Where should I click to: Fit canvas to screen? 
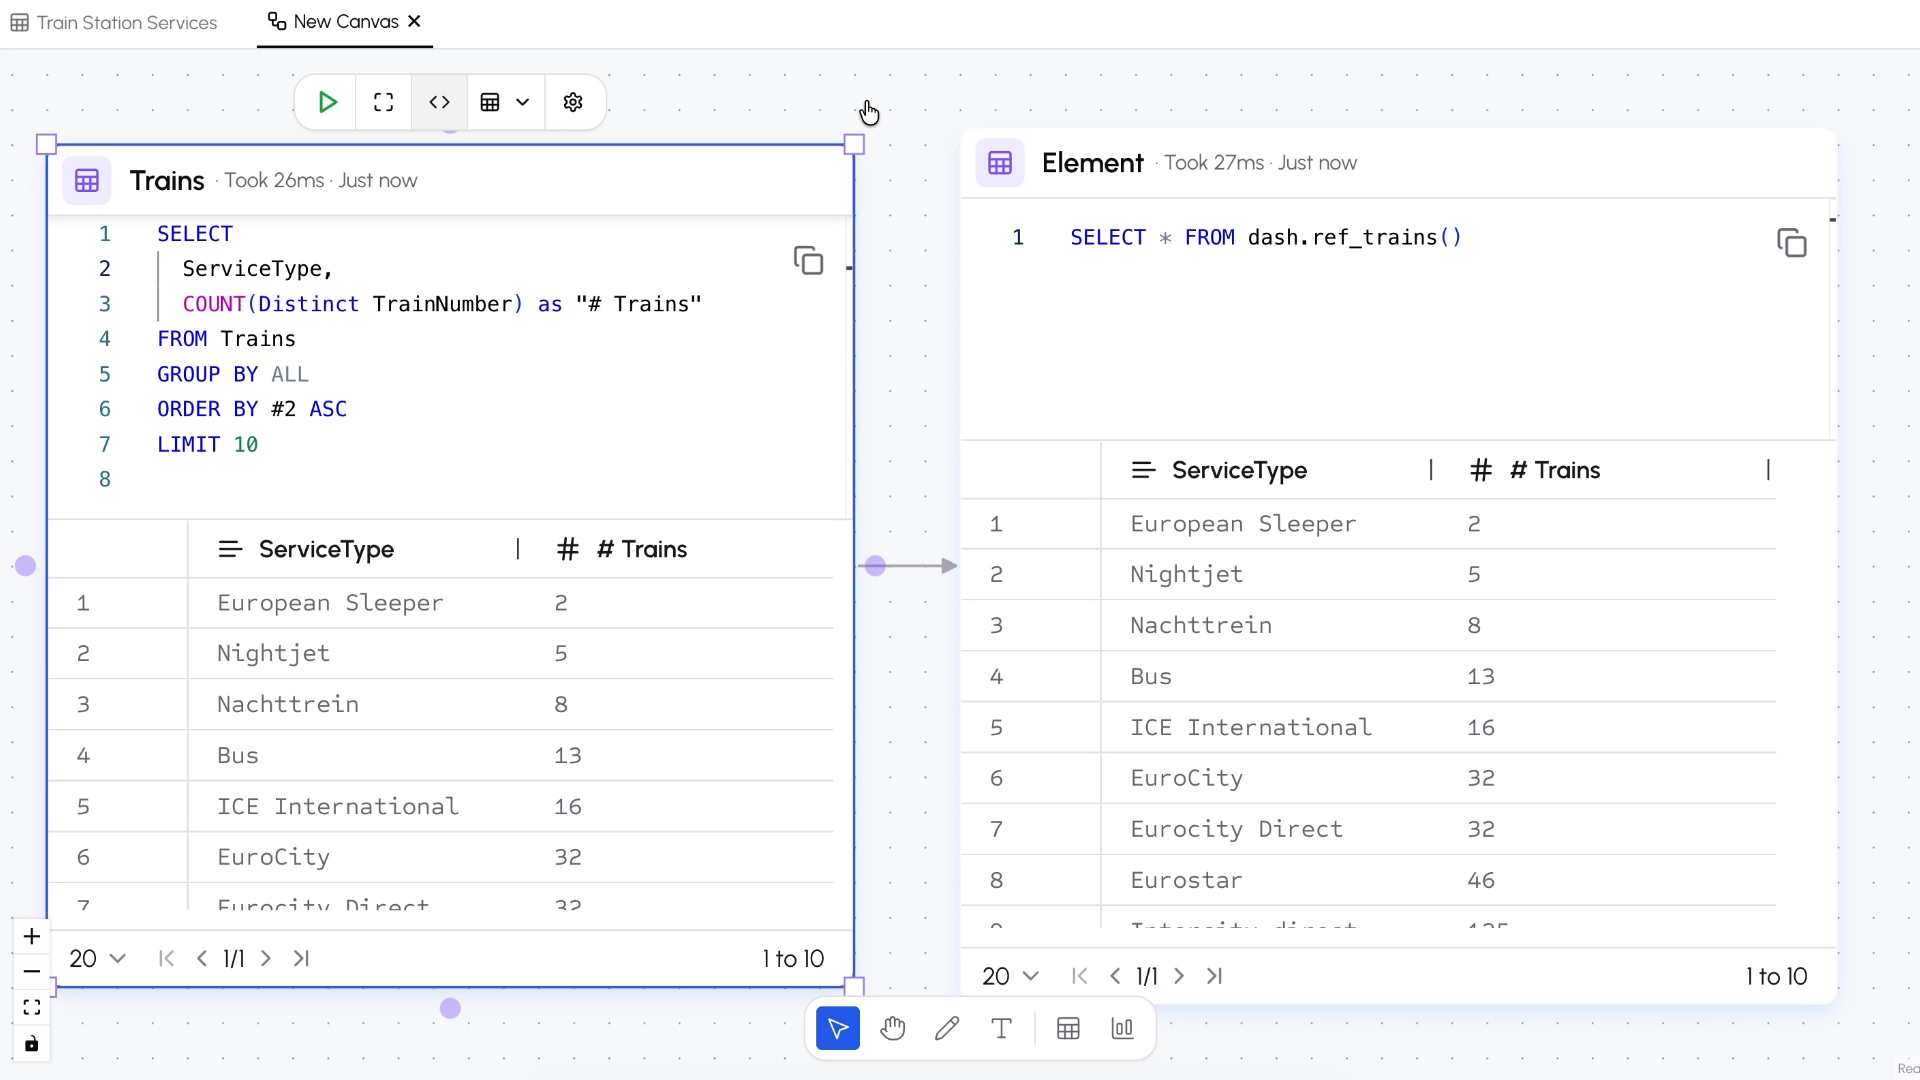(32, 1007)
